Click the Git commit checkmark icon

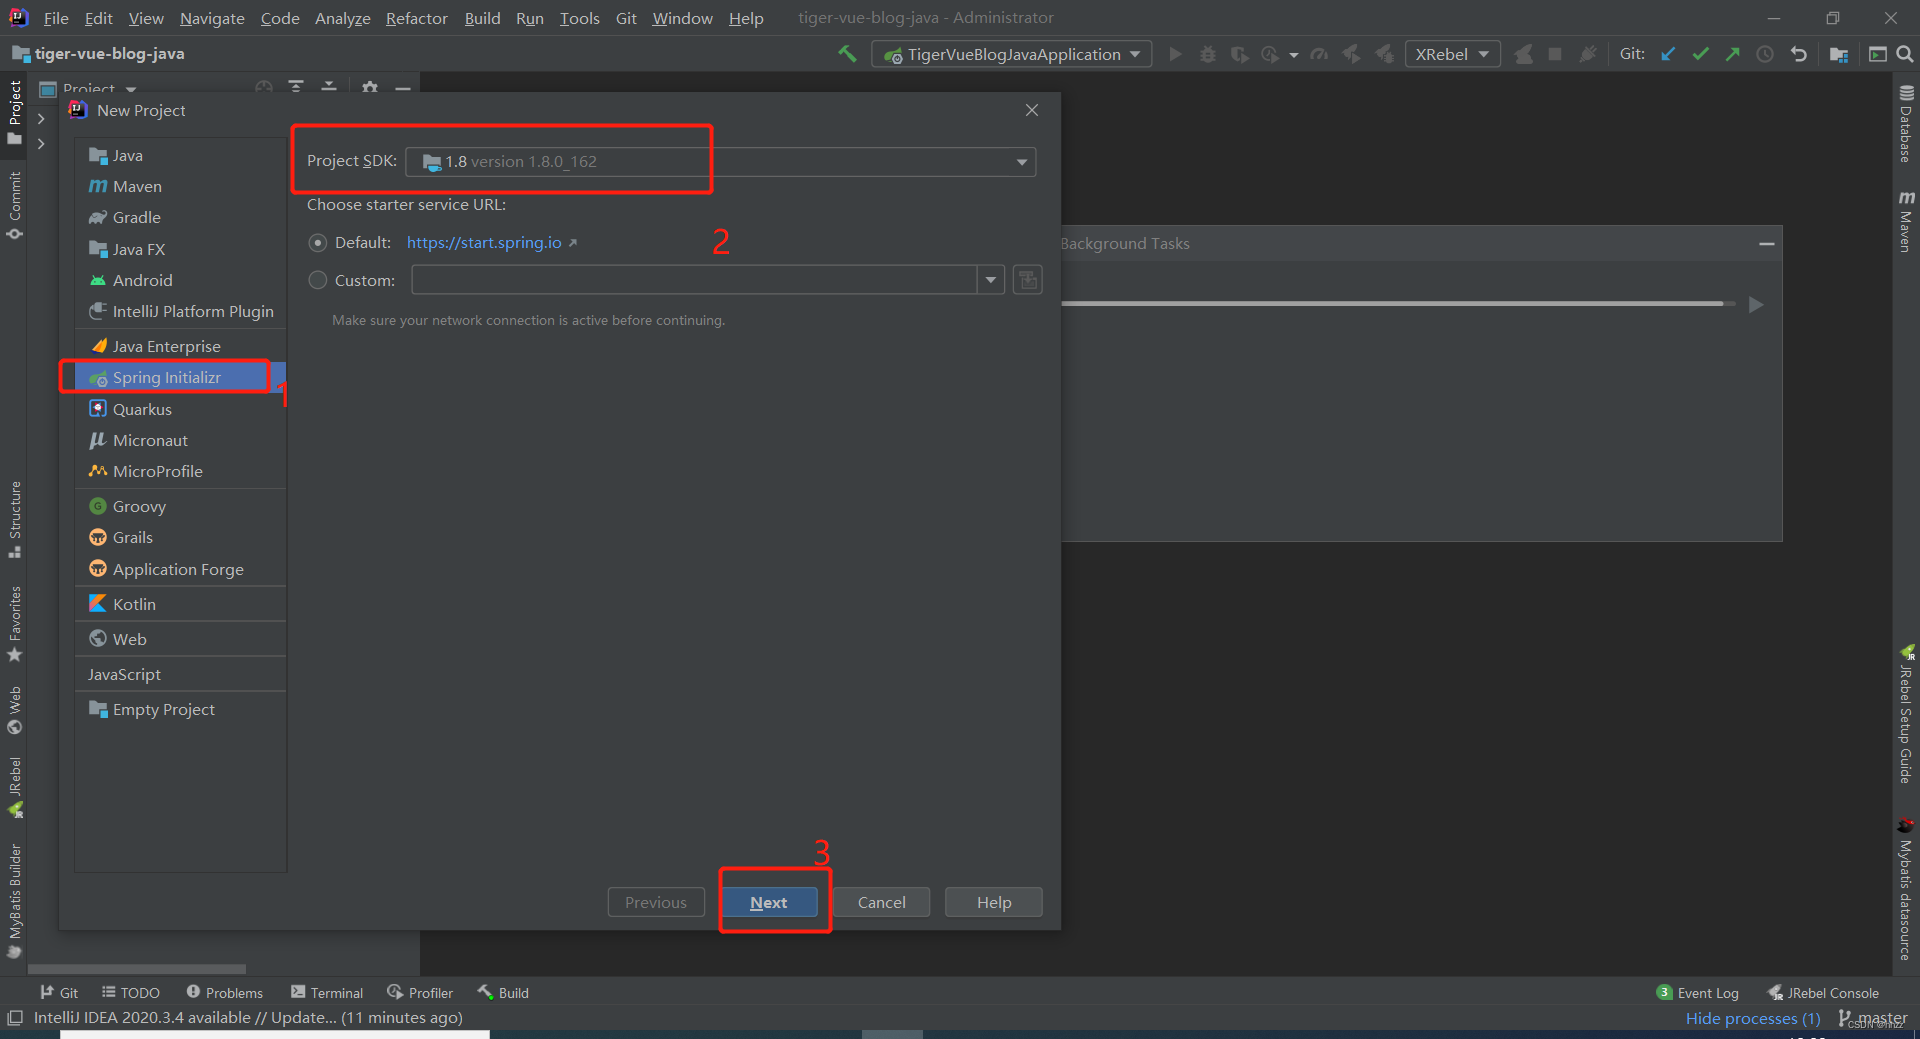(1700, 54)
